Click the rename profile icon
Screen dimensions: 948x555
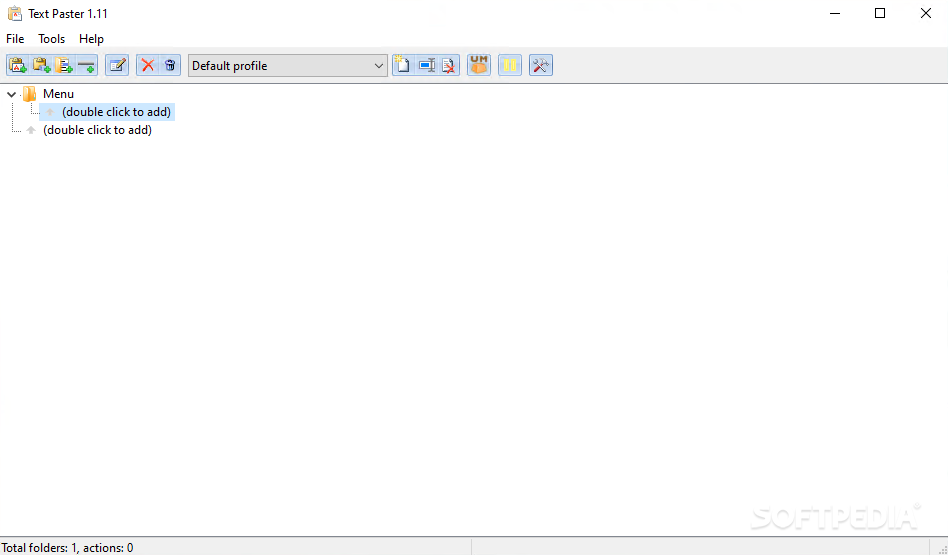tap(426, 65)
